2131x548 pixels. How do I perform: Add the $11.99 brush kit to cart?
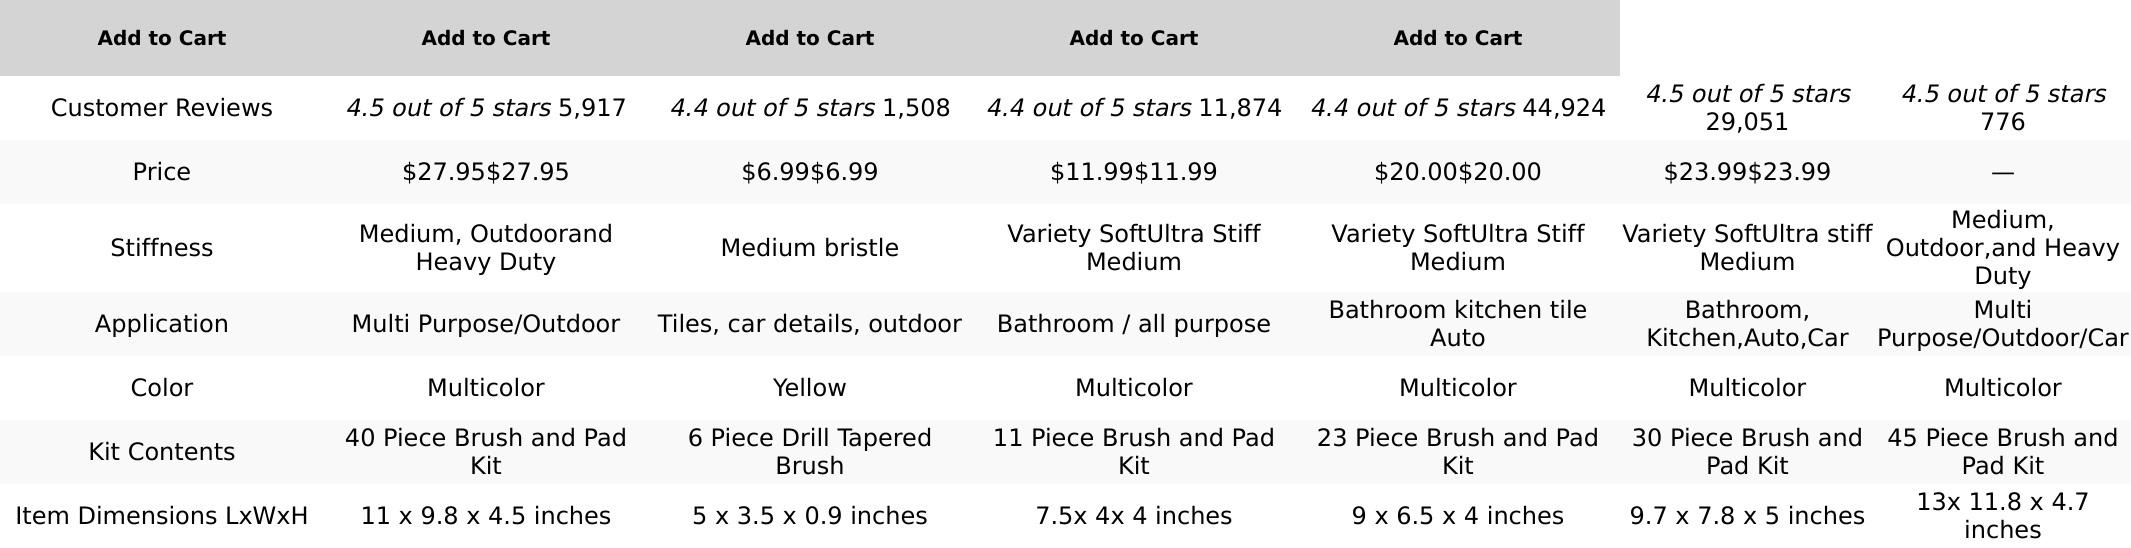pos(1133,38)
